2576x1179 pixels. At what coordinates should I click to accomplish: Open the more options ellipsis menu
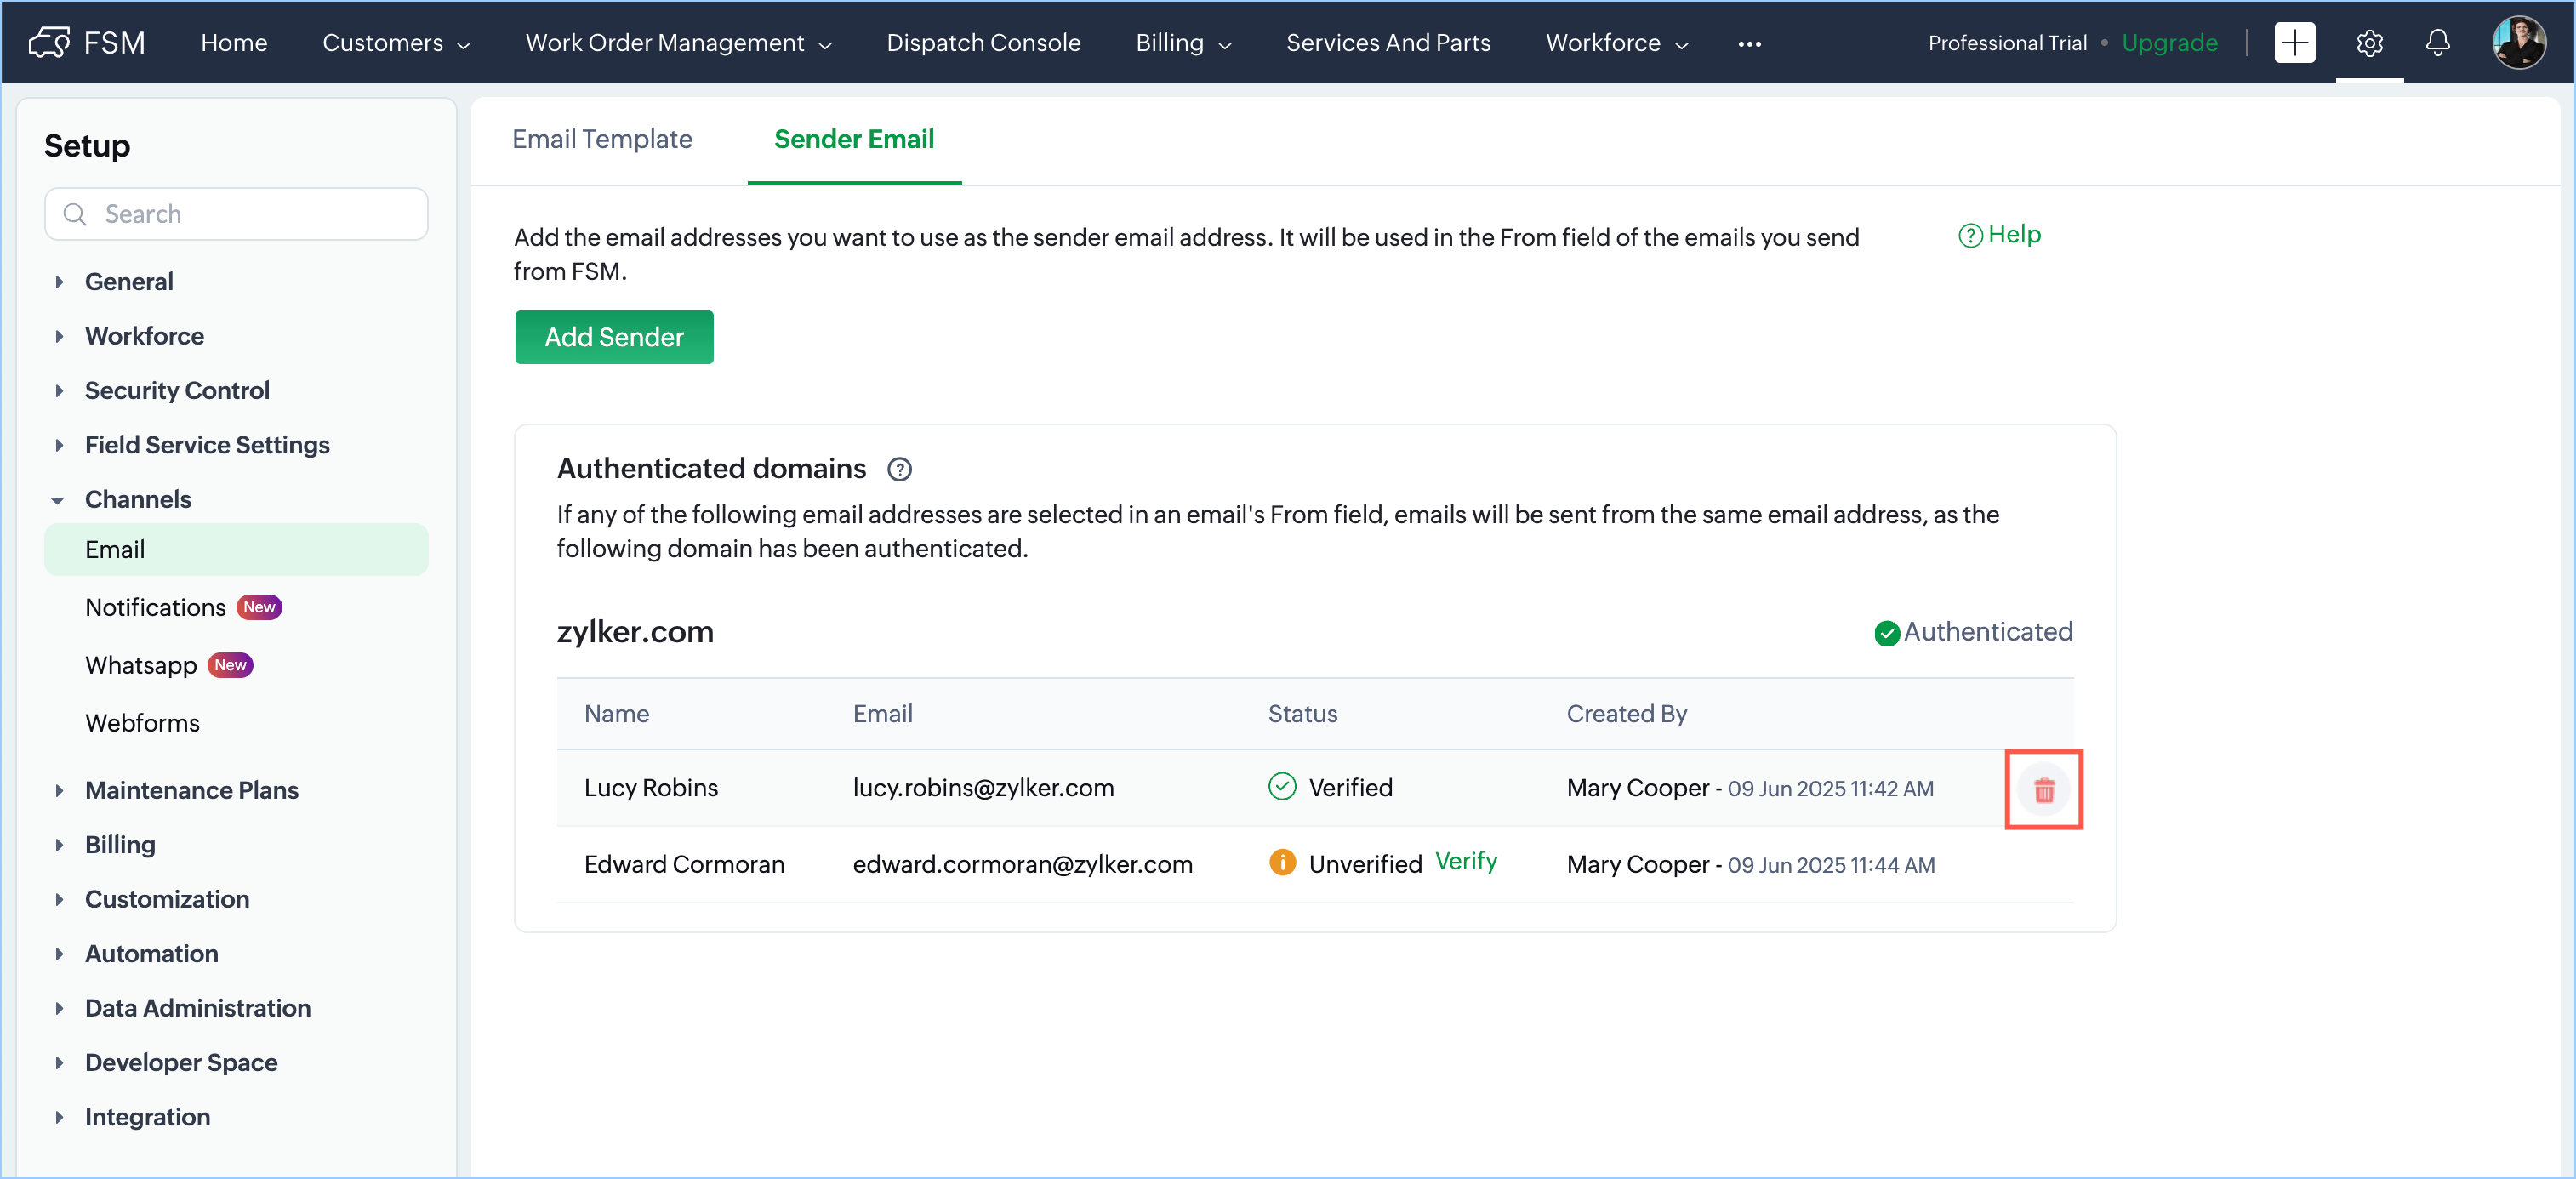point(1748,44)
